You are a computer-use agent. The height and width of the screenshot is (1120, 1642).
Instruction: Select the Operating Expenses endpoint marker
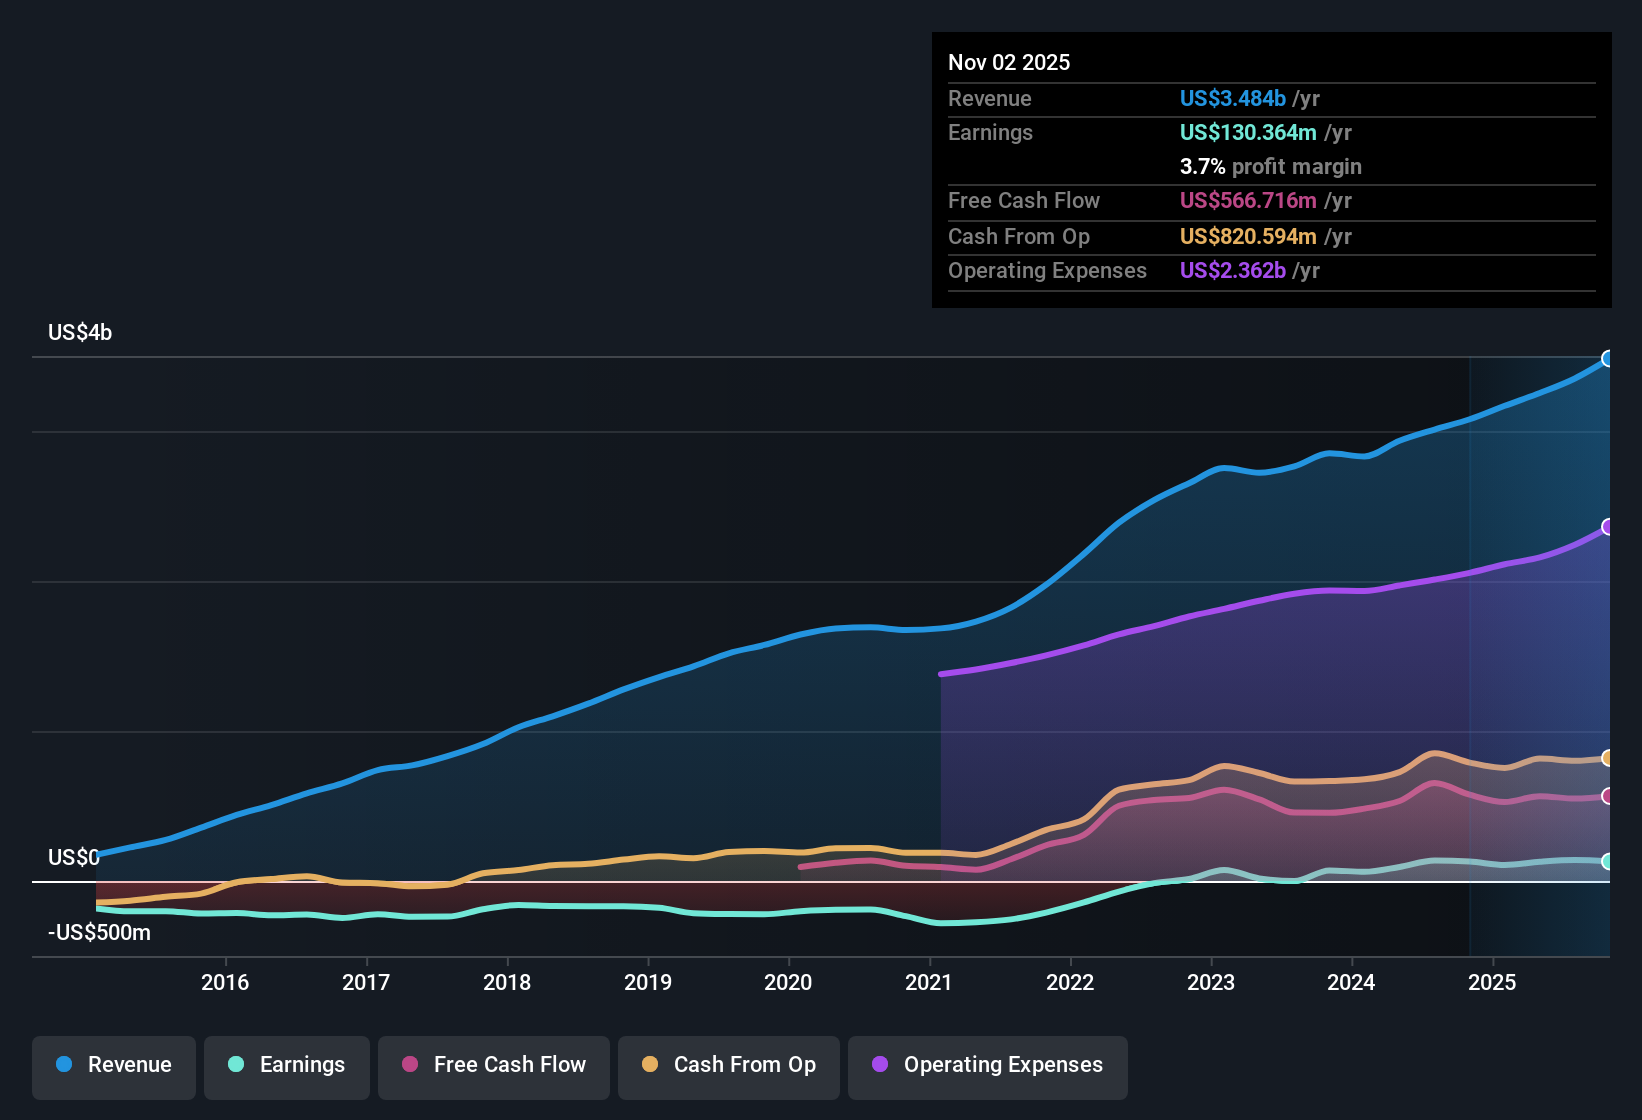coord(1608,527)
